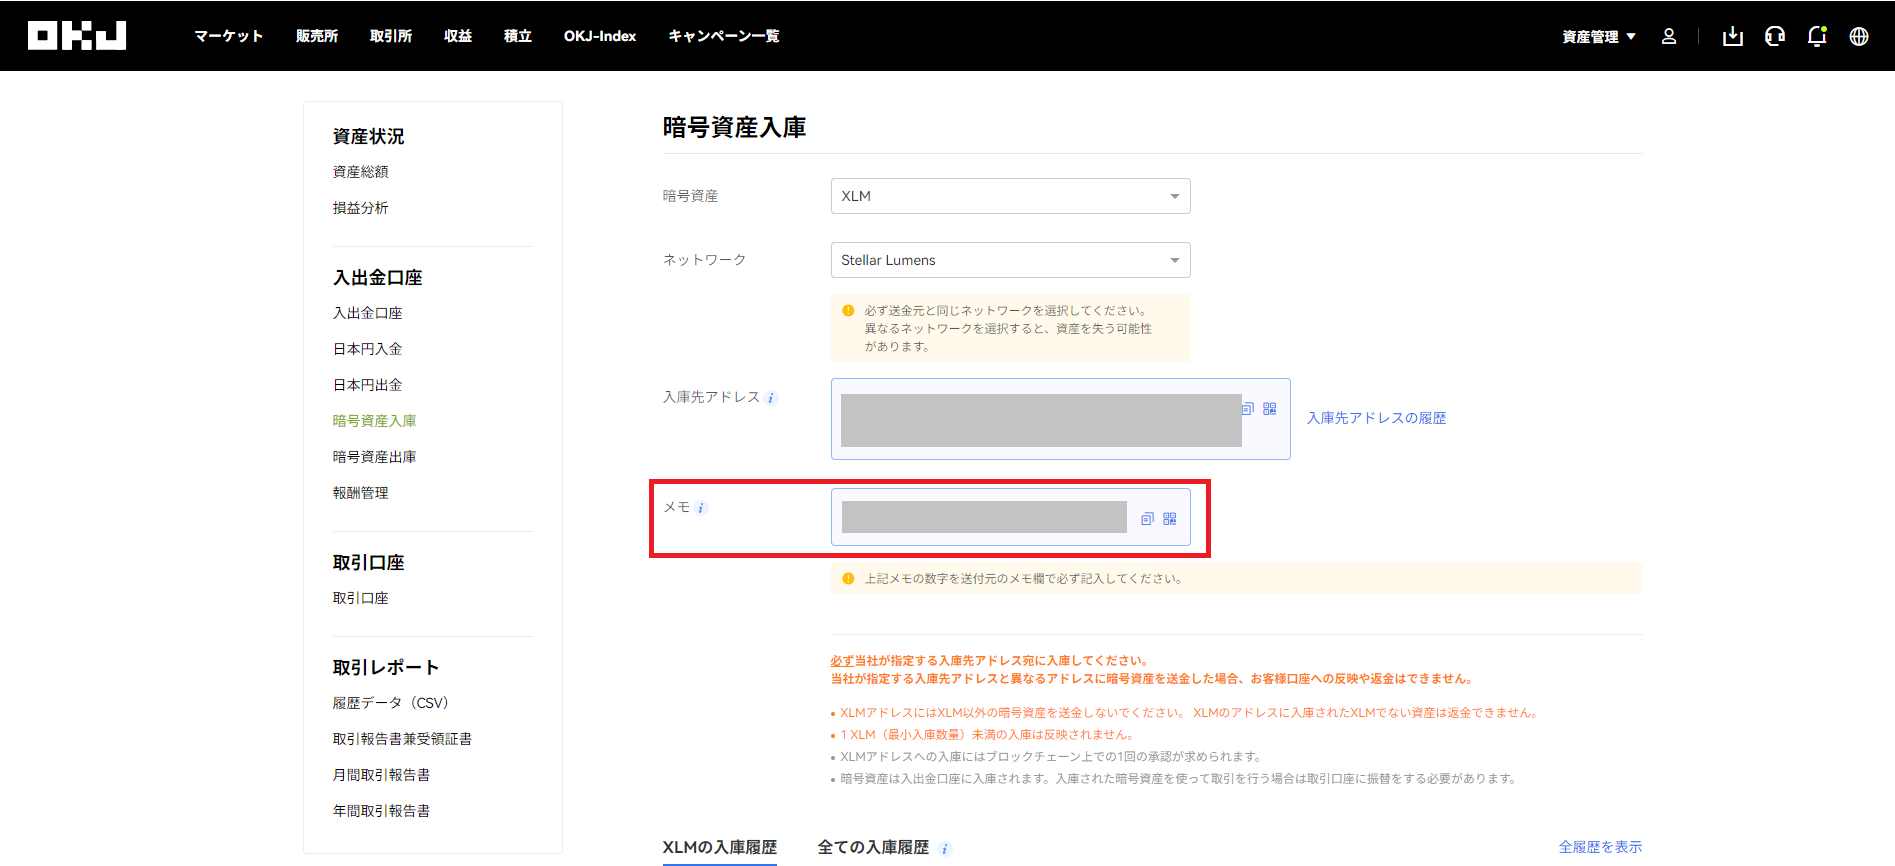This screenshot has height=866, width=1895.
Task: Show QR code for deposit address
Action: coord(1270,409)
